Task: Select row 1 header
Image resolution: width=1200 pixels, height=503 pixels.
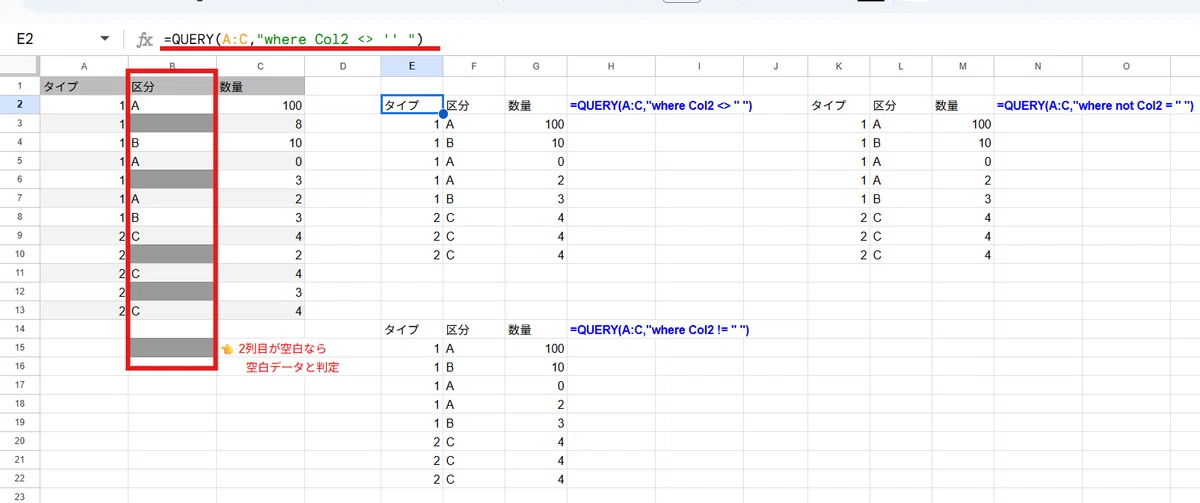Action: tap(20, 86)
